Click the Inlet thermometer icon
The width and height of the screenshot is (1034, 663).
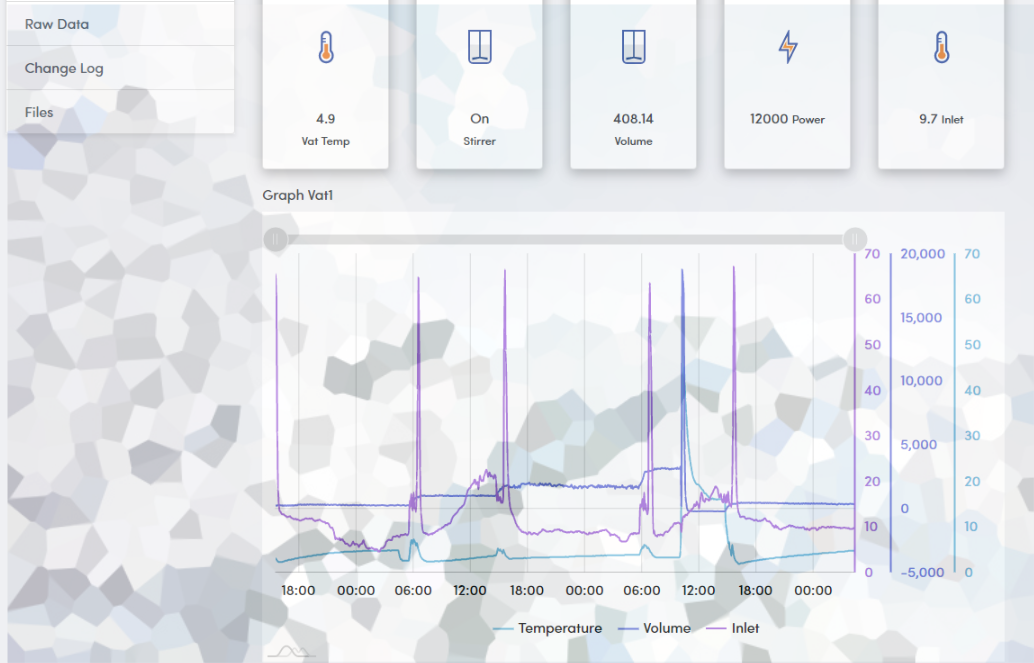coord(941,47)
